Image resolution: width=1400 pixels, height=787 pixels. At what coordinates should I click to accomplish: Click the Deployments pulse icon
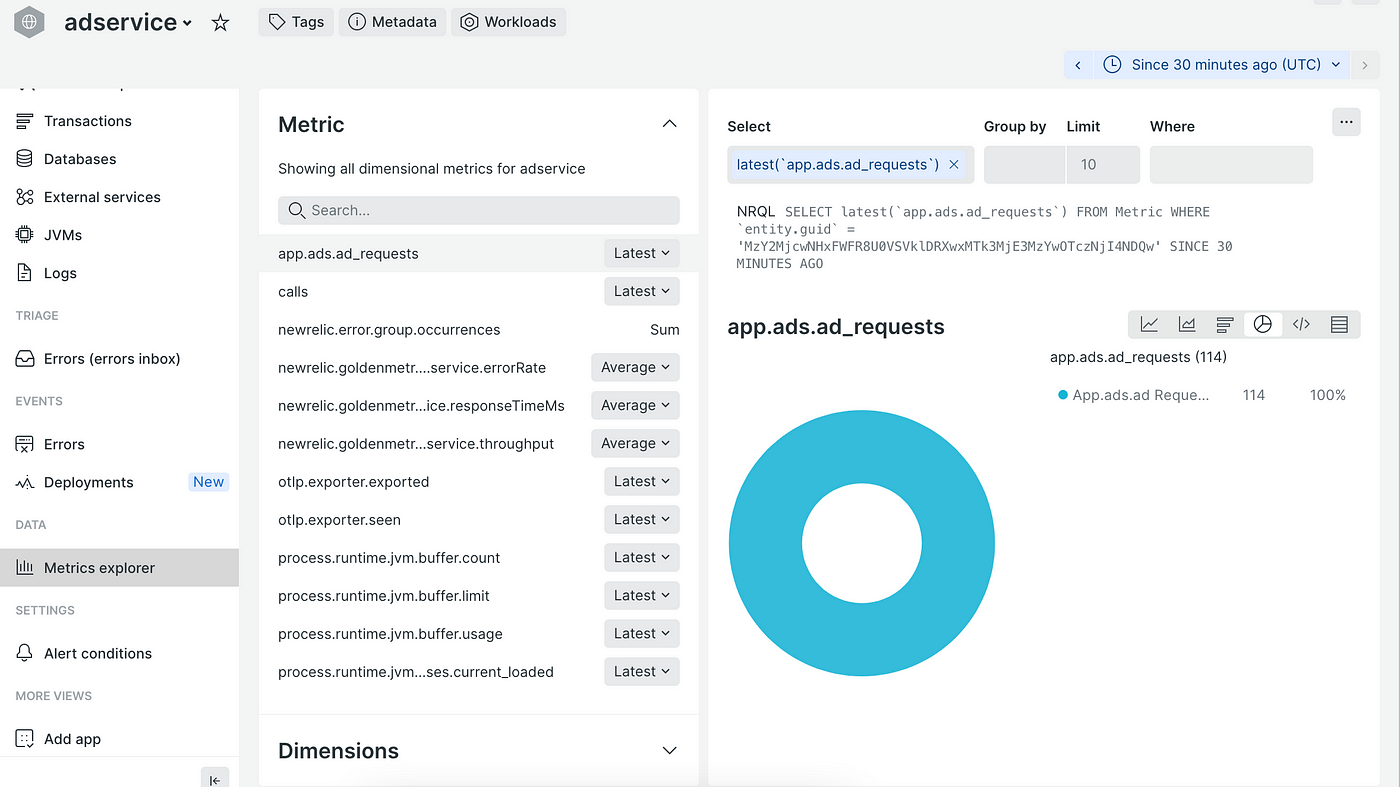25,482
